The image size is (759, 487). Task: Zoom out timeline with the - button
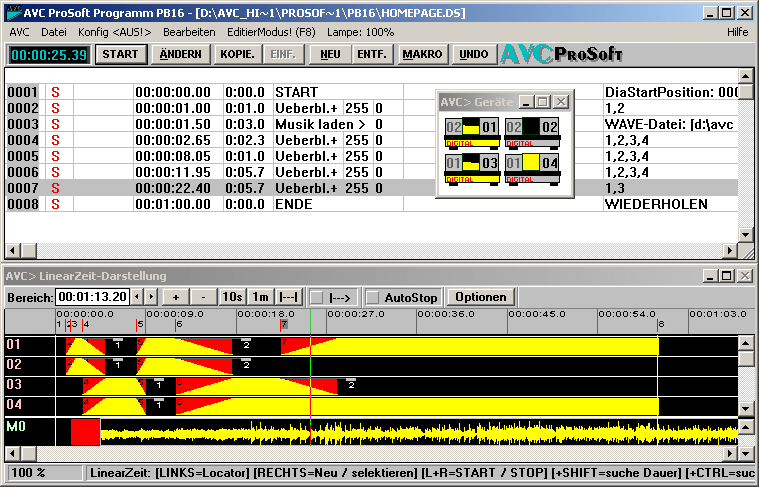click(204, 297)
